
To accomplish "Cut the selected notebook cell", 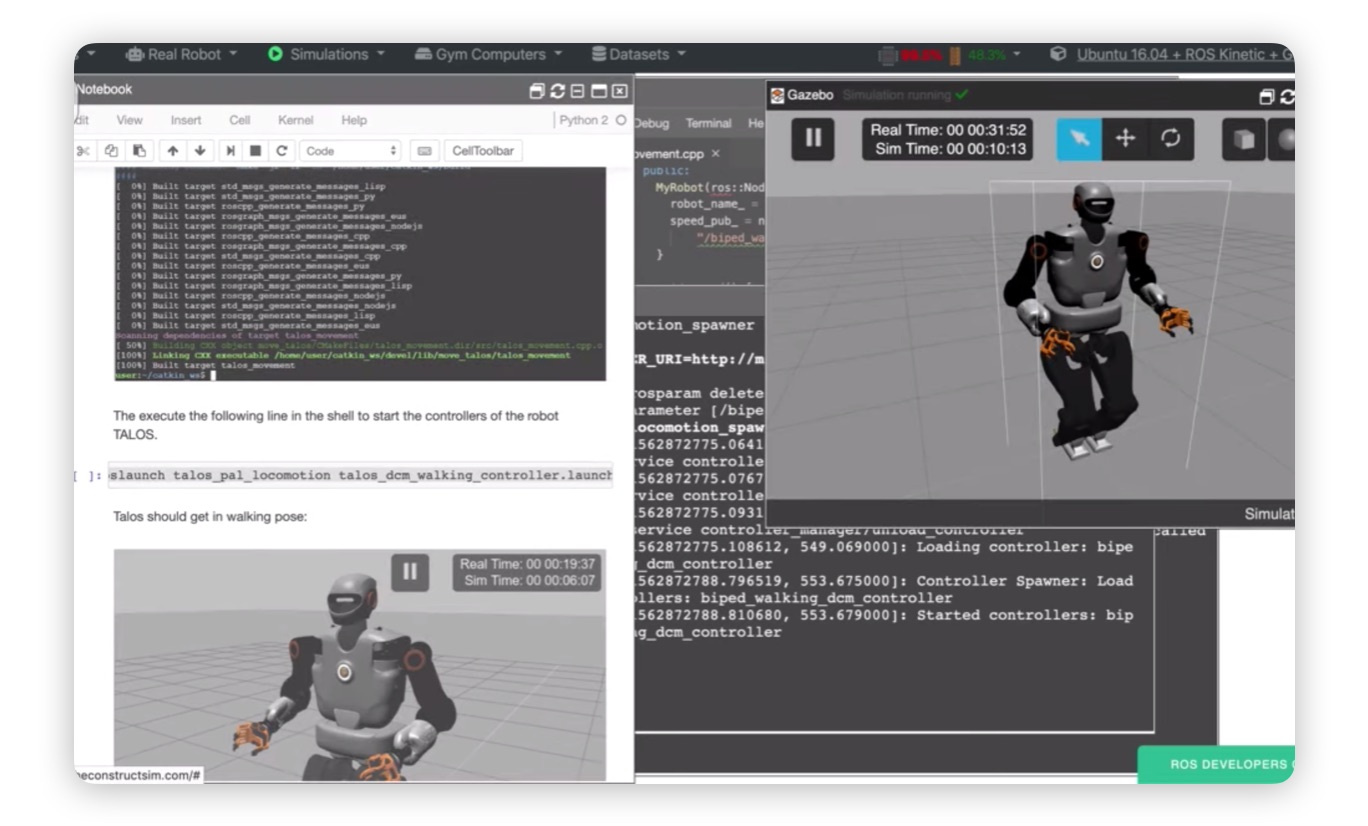I will (84, 151).
